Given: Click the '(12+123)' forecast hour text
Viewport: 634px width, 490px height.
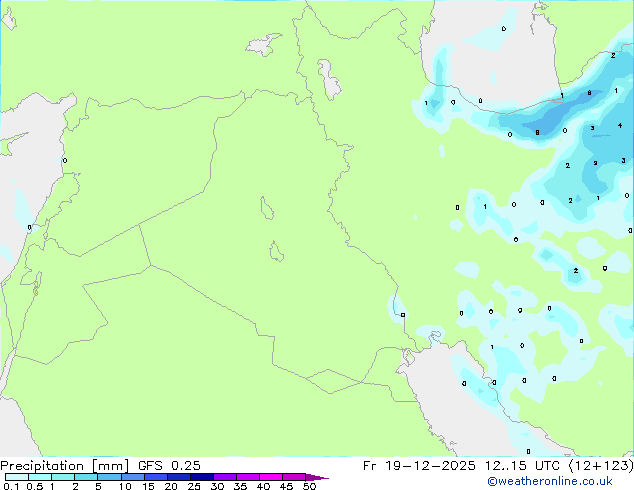Looking at the screenshot, I should pyautogui.click(x=601, y=466).
